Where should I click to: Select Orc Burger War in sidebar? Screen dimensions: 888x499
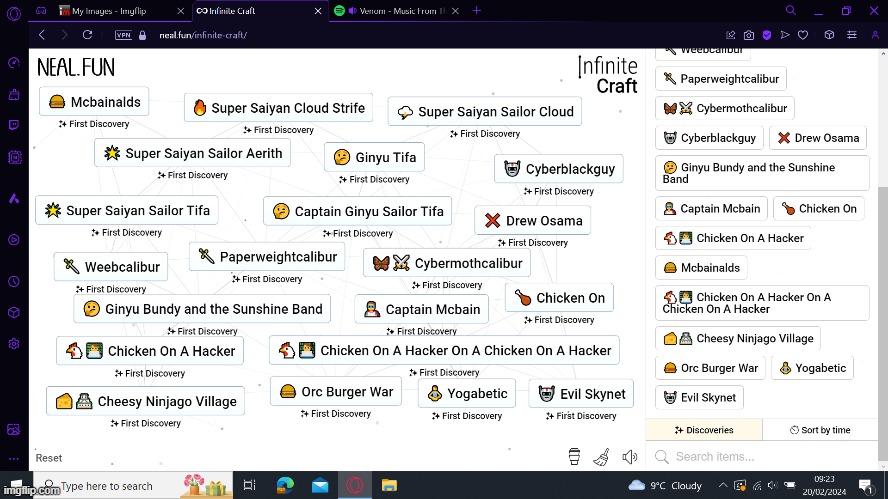(711, 368)
